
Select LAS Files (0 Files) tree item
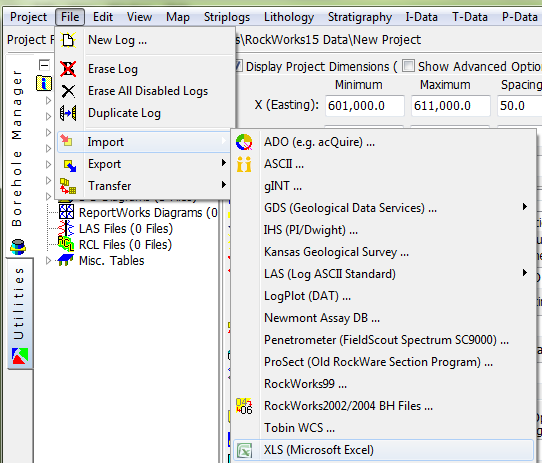(x=126, y=229)
